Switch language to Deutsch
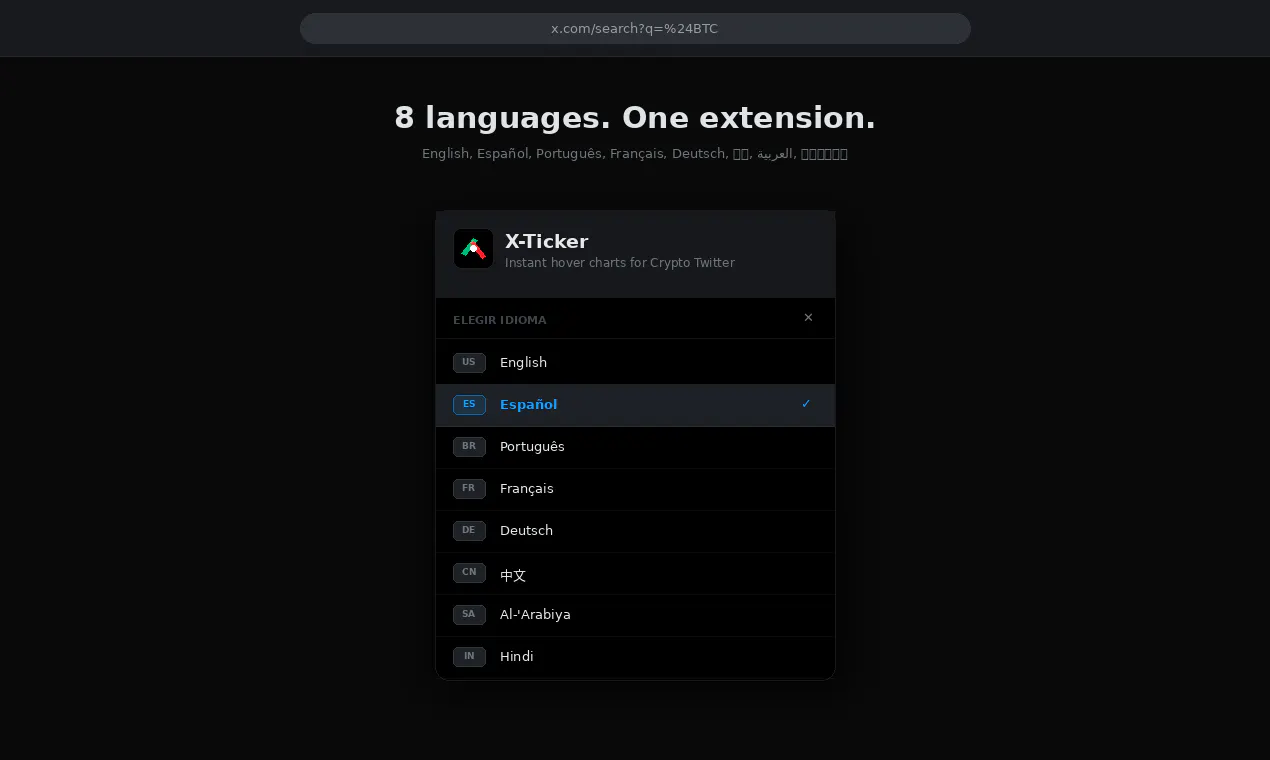The width and height of the screenshot is (1270, 760). point(635,531)
